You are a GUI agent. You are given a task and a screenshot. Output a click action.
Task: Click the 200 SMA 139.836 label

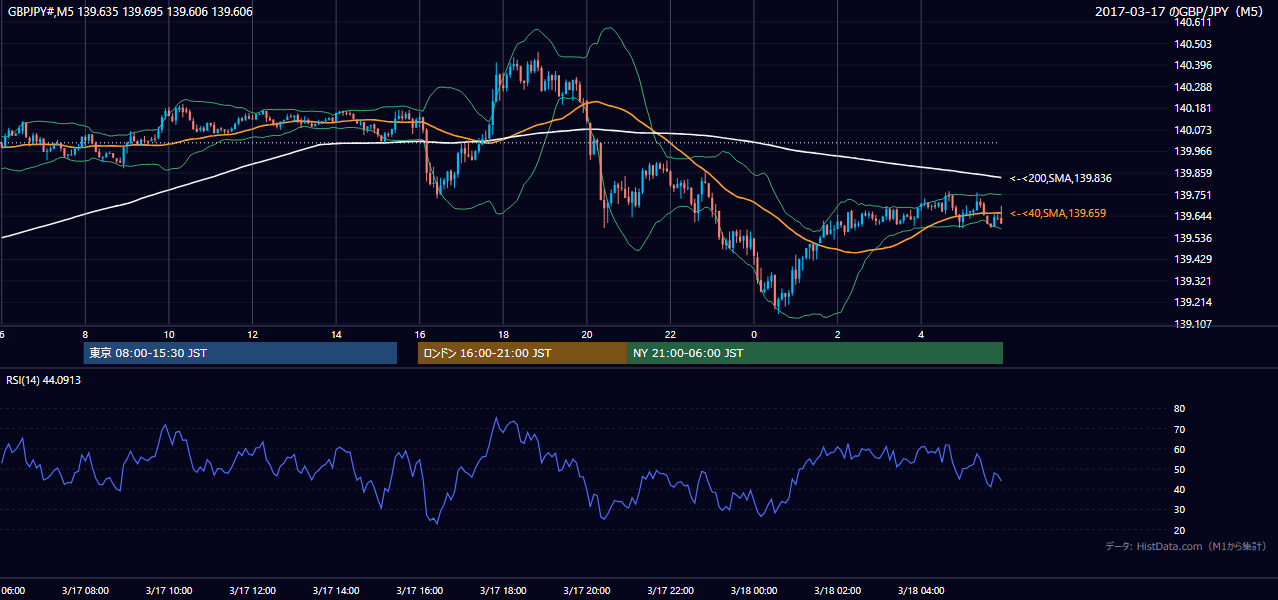[x=1061, y=178]
